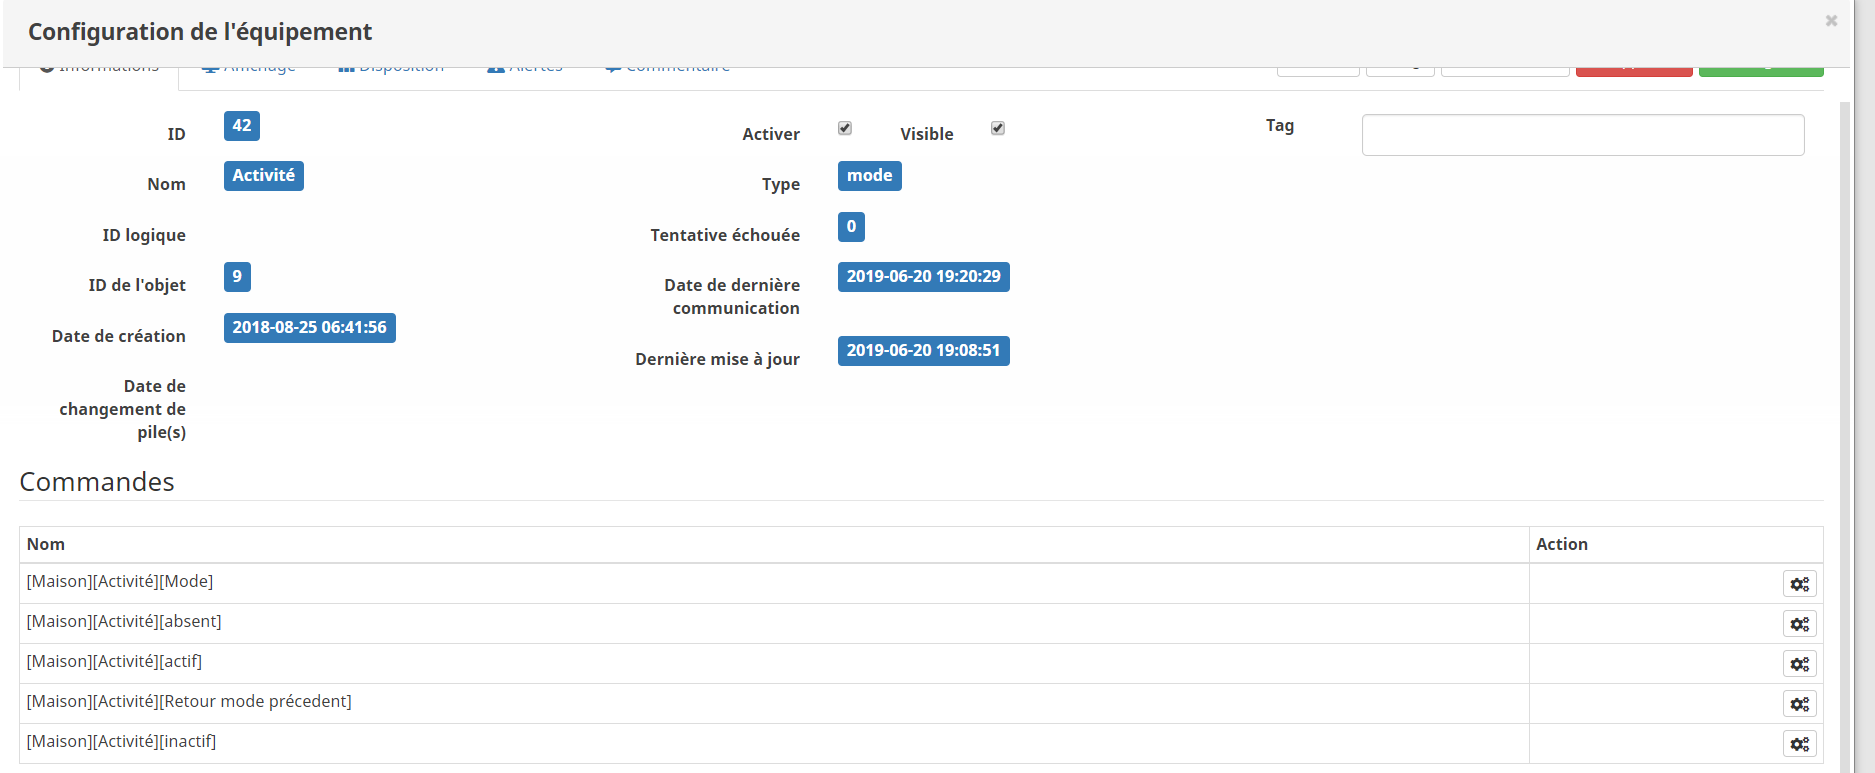Click the 'Date de changement de pile(s)' label

[122, 409]
